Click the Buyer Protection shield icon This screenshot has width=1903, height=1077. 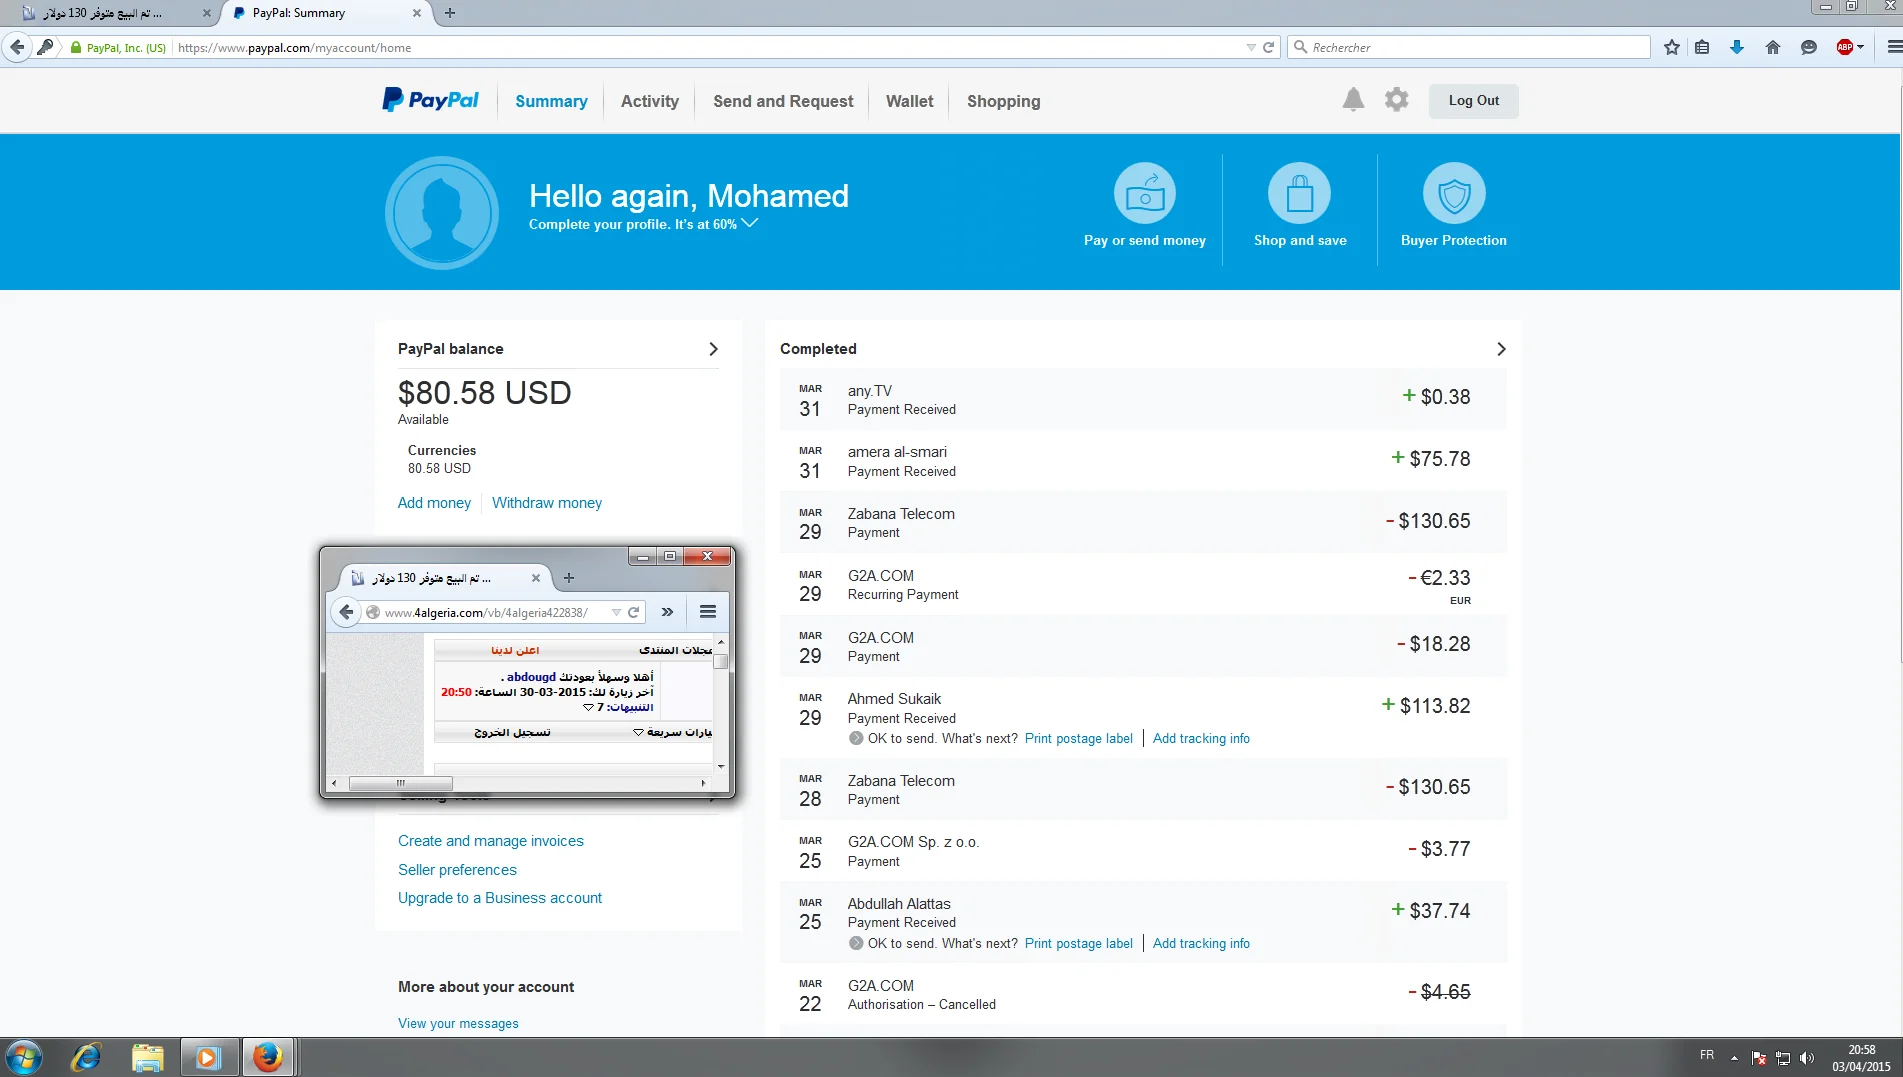(x=1453, y=193)
